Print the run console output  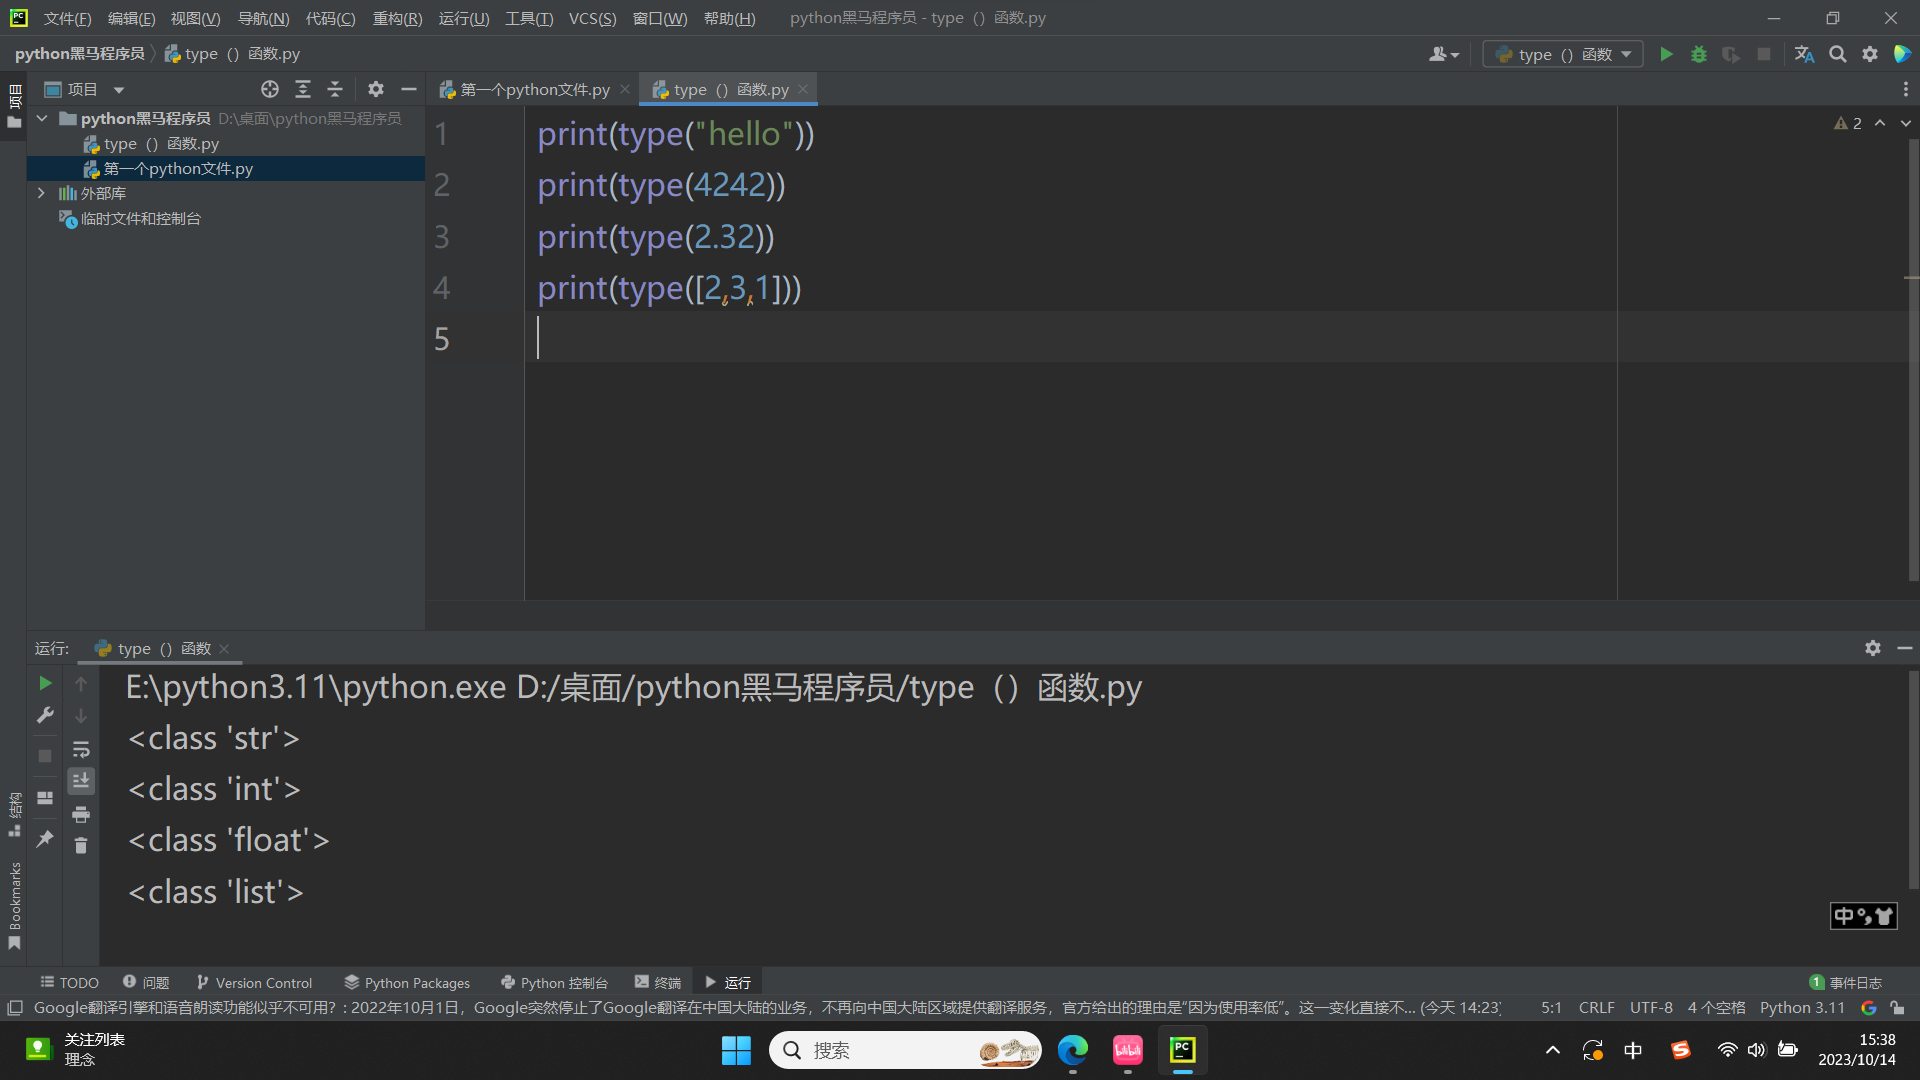point(81,814)
